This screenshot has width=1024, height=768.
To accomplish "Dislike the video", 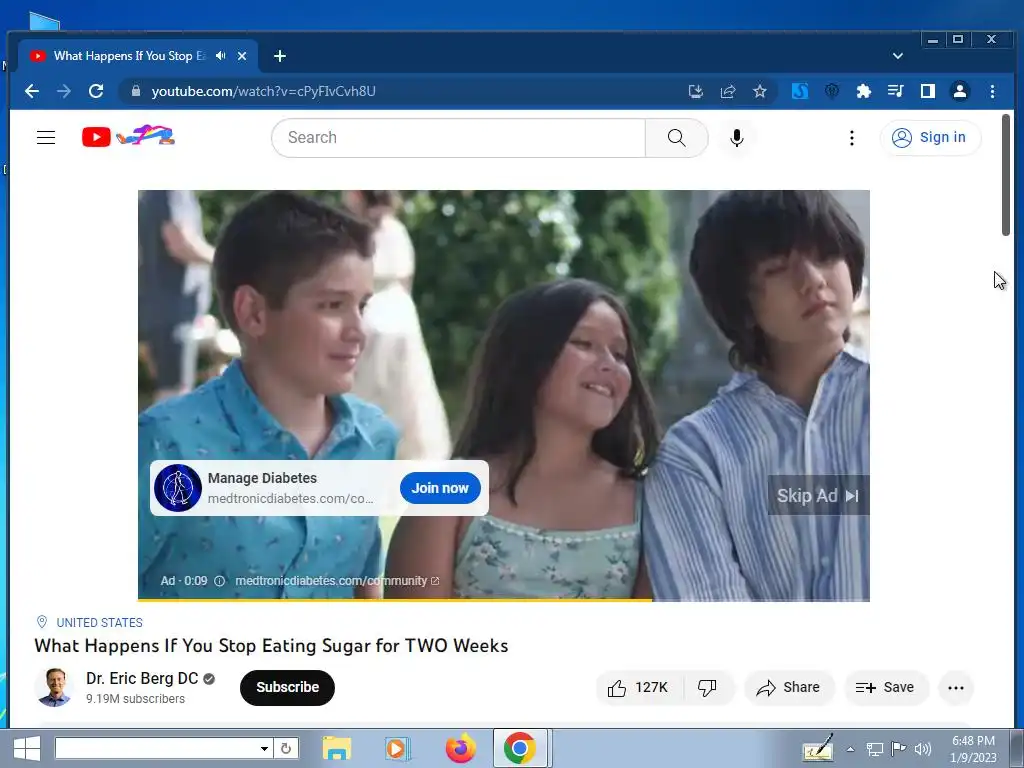I will [x=708, y=688].
